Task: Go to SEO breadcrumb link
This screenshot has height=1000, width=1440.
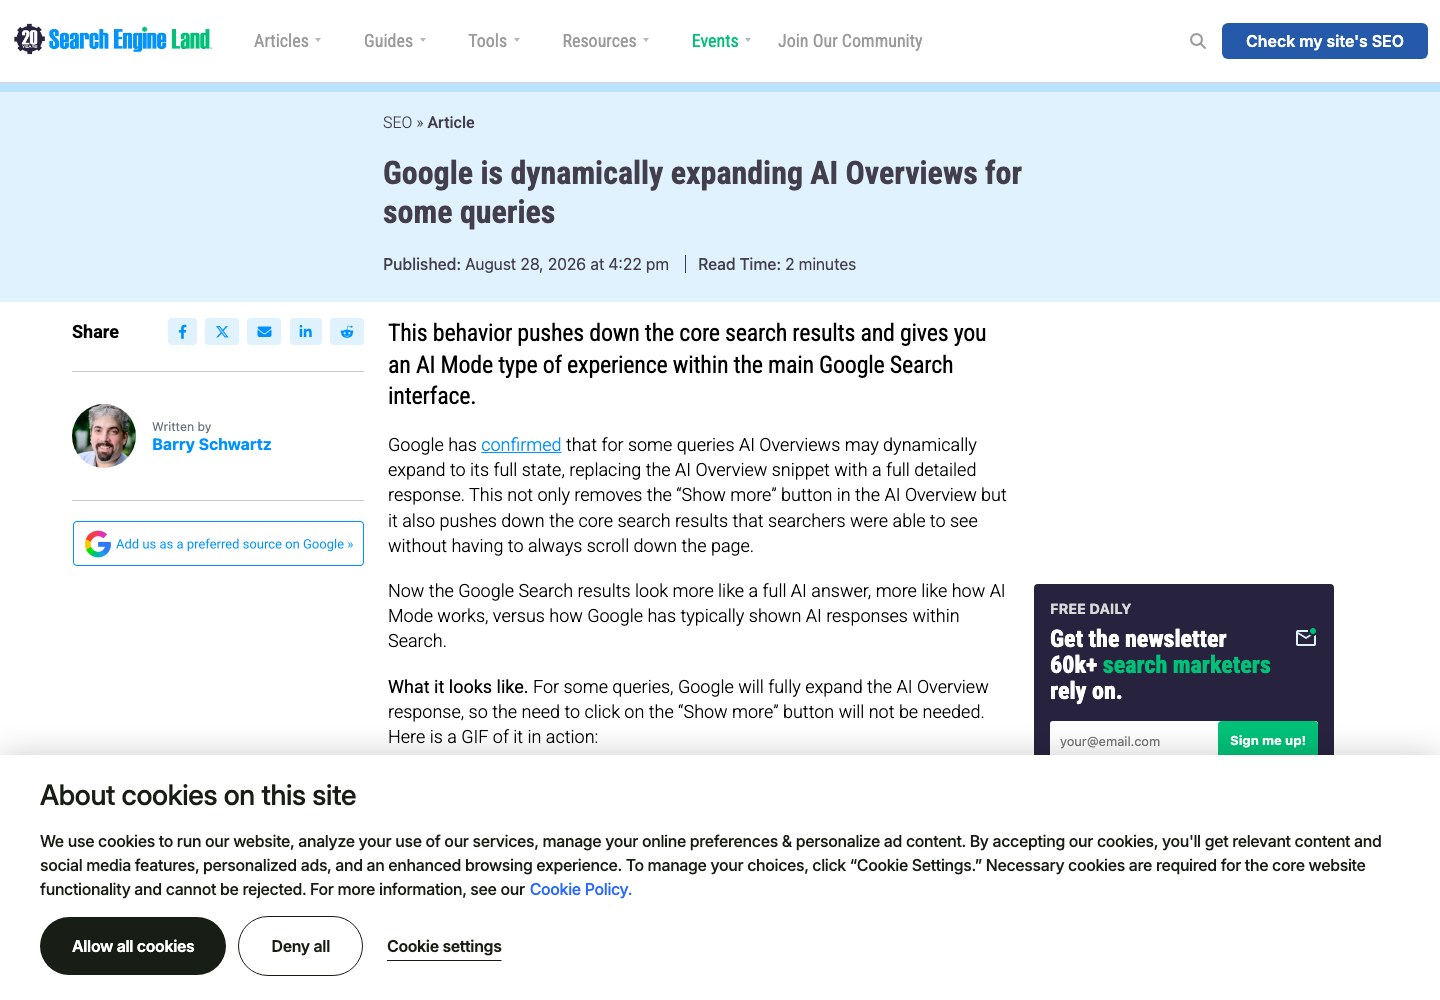Action: click(397, 122)
